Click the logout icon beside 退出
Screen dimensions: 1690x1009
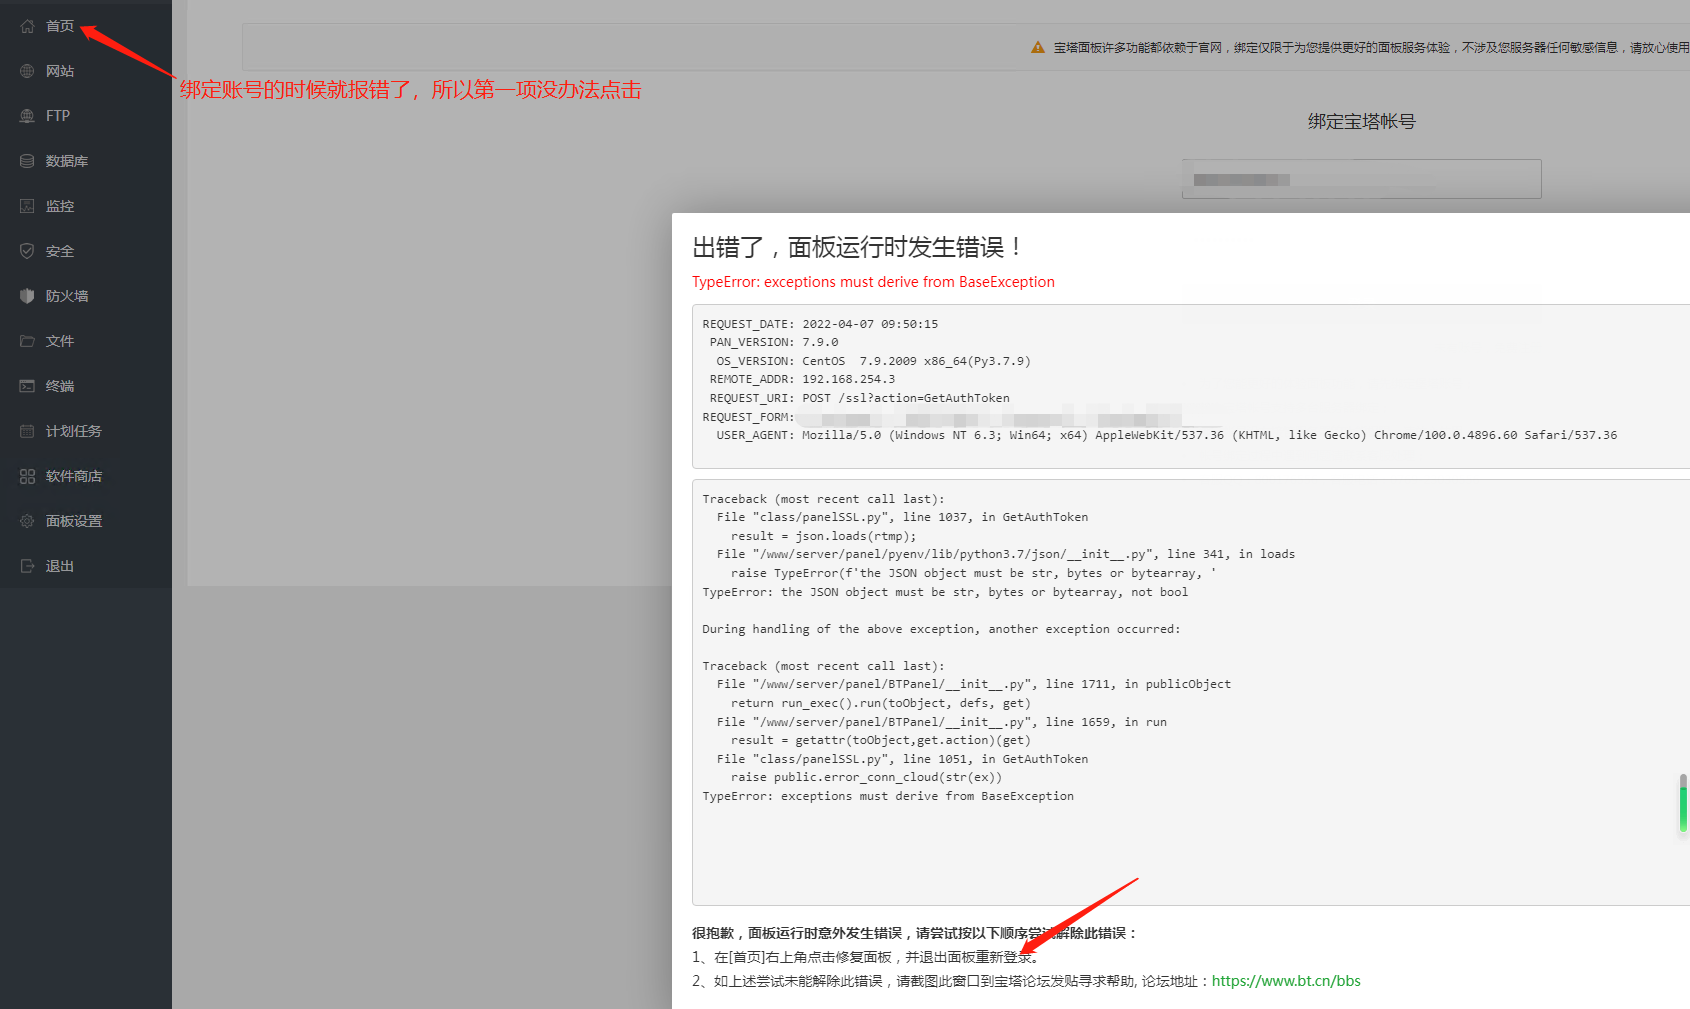27,566
